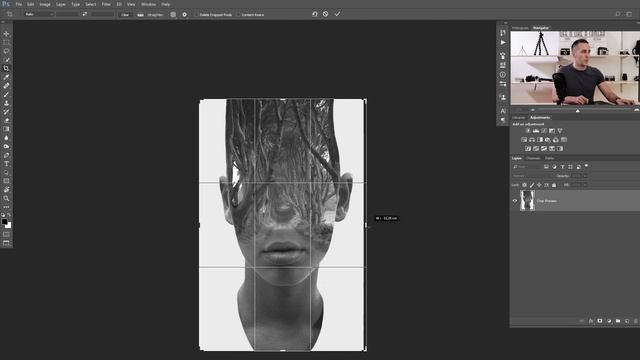Select the Path Selection tool

tap(6, 172)
